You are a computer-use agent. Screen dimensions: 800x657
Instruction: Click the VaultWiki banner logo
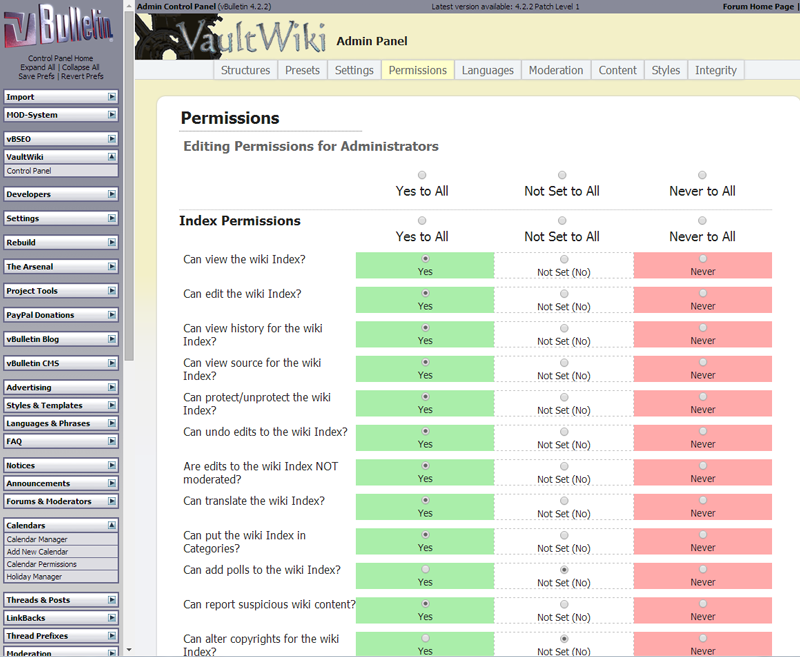click(240, 37)
